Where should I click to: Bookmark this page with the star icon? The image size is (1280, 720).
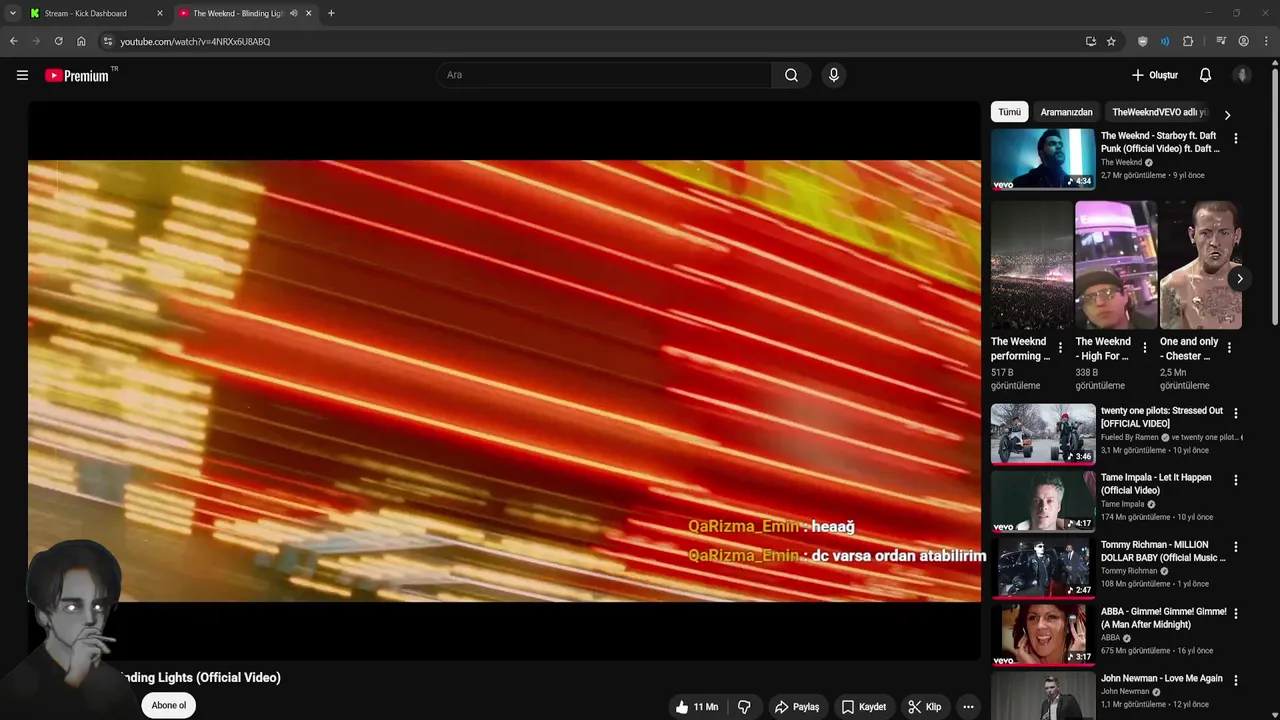[x=1111, y=41]
